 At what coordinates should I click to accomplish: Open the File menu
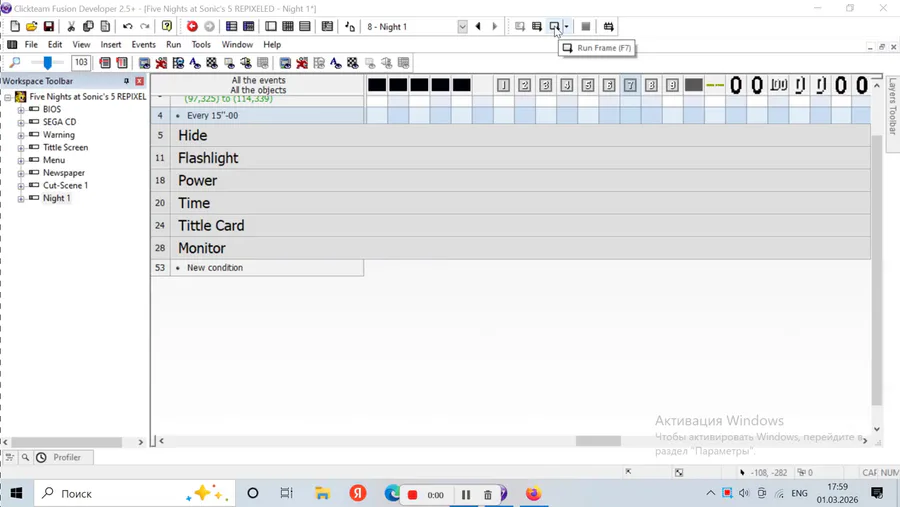(x=31, y=44)
